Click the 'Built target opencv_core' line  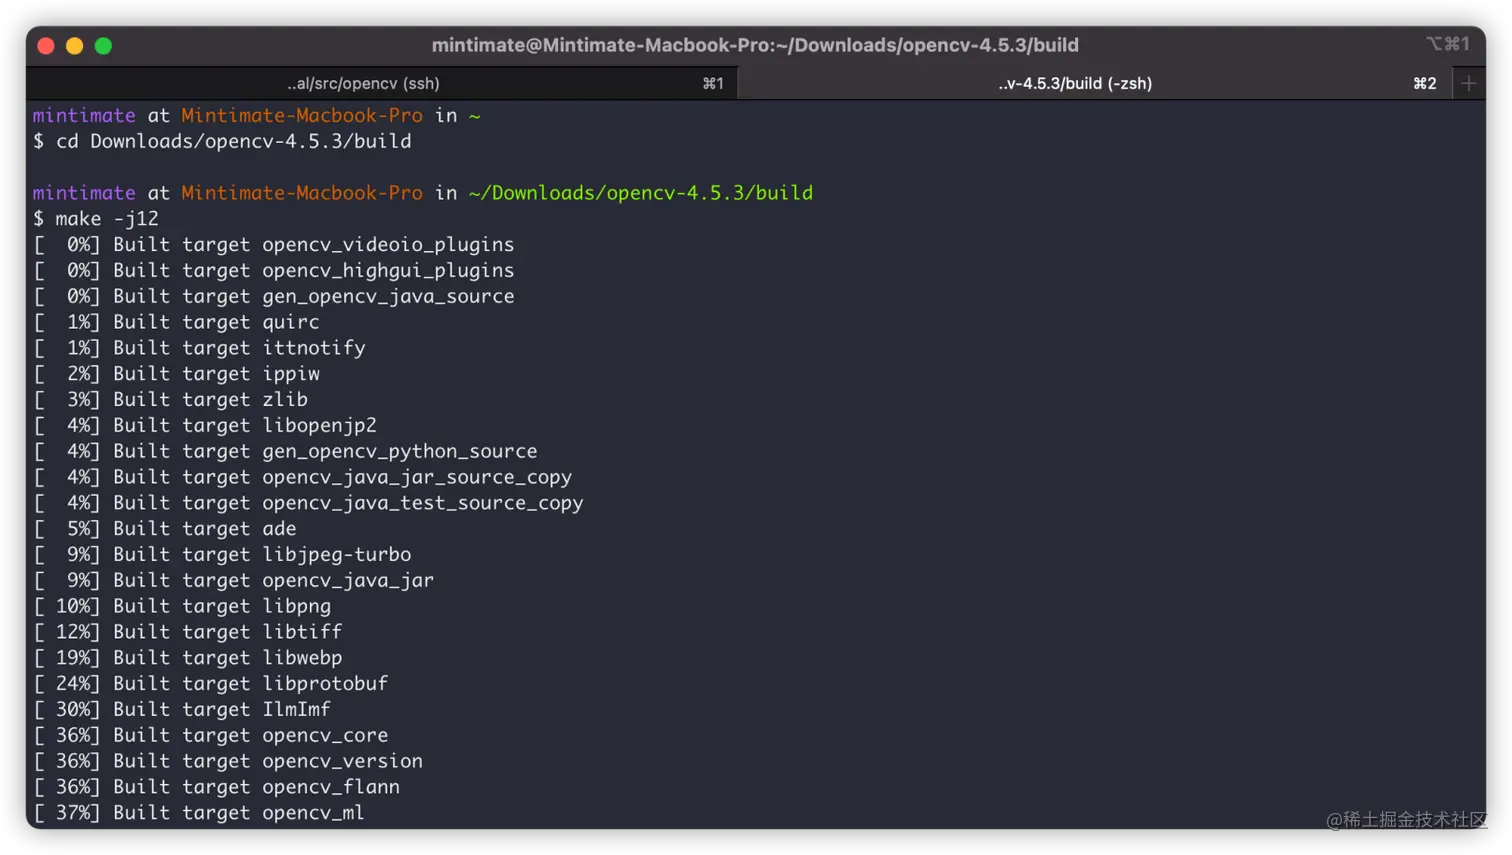tap(211, 735)
